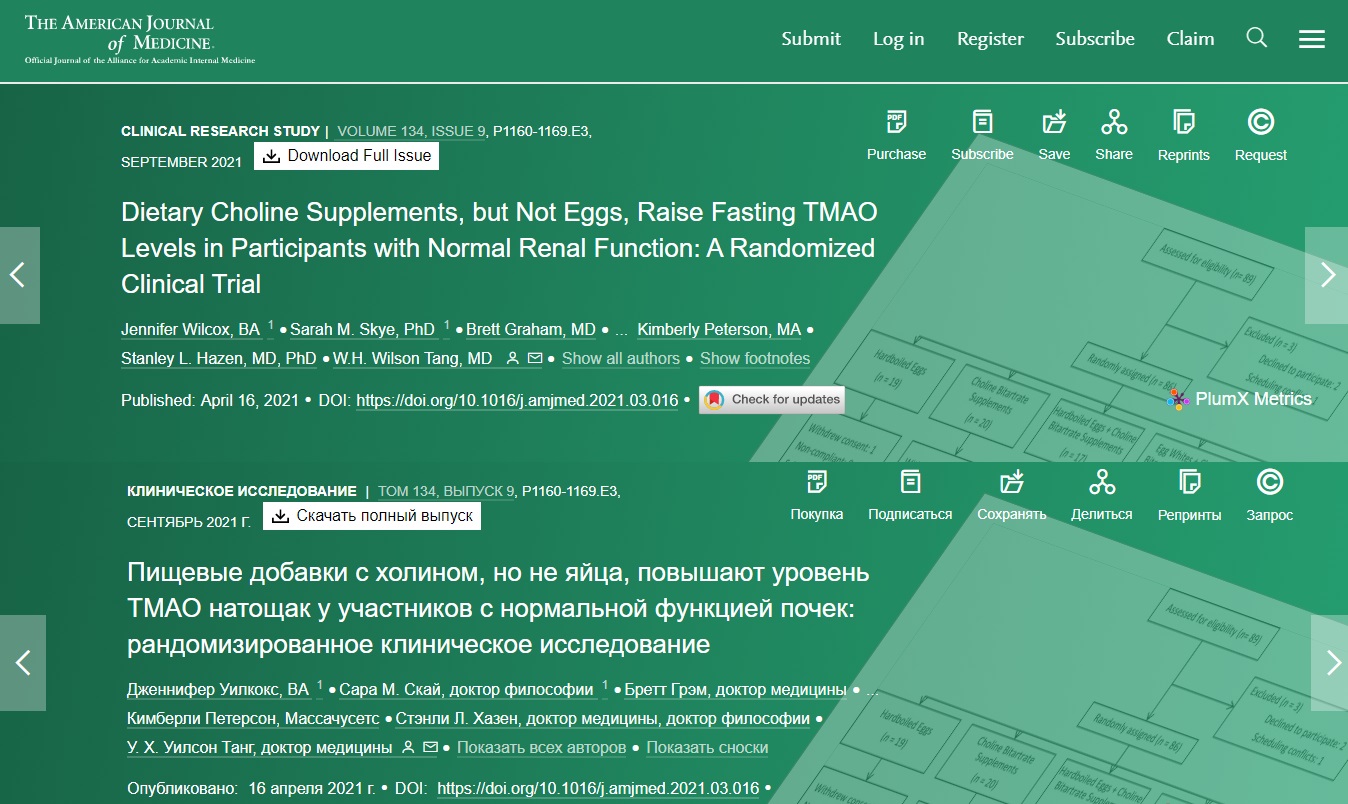
Task: Click the Запрос copyright icon
Action: pos(1270,482)
